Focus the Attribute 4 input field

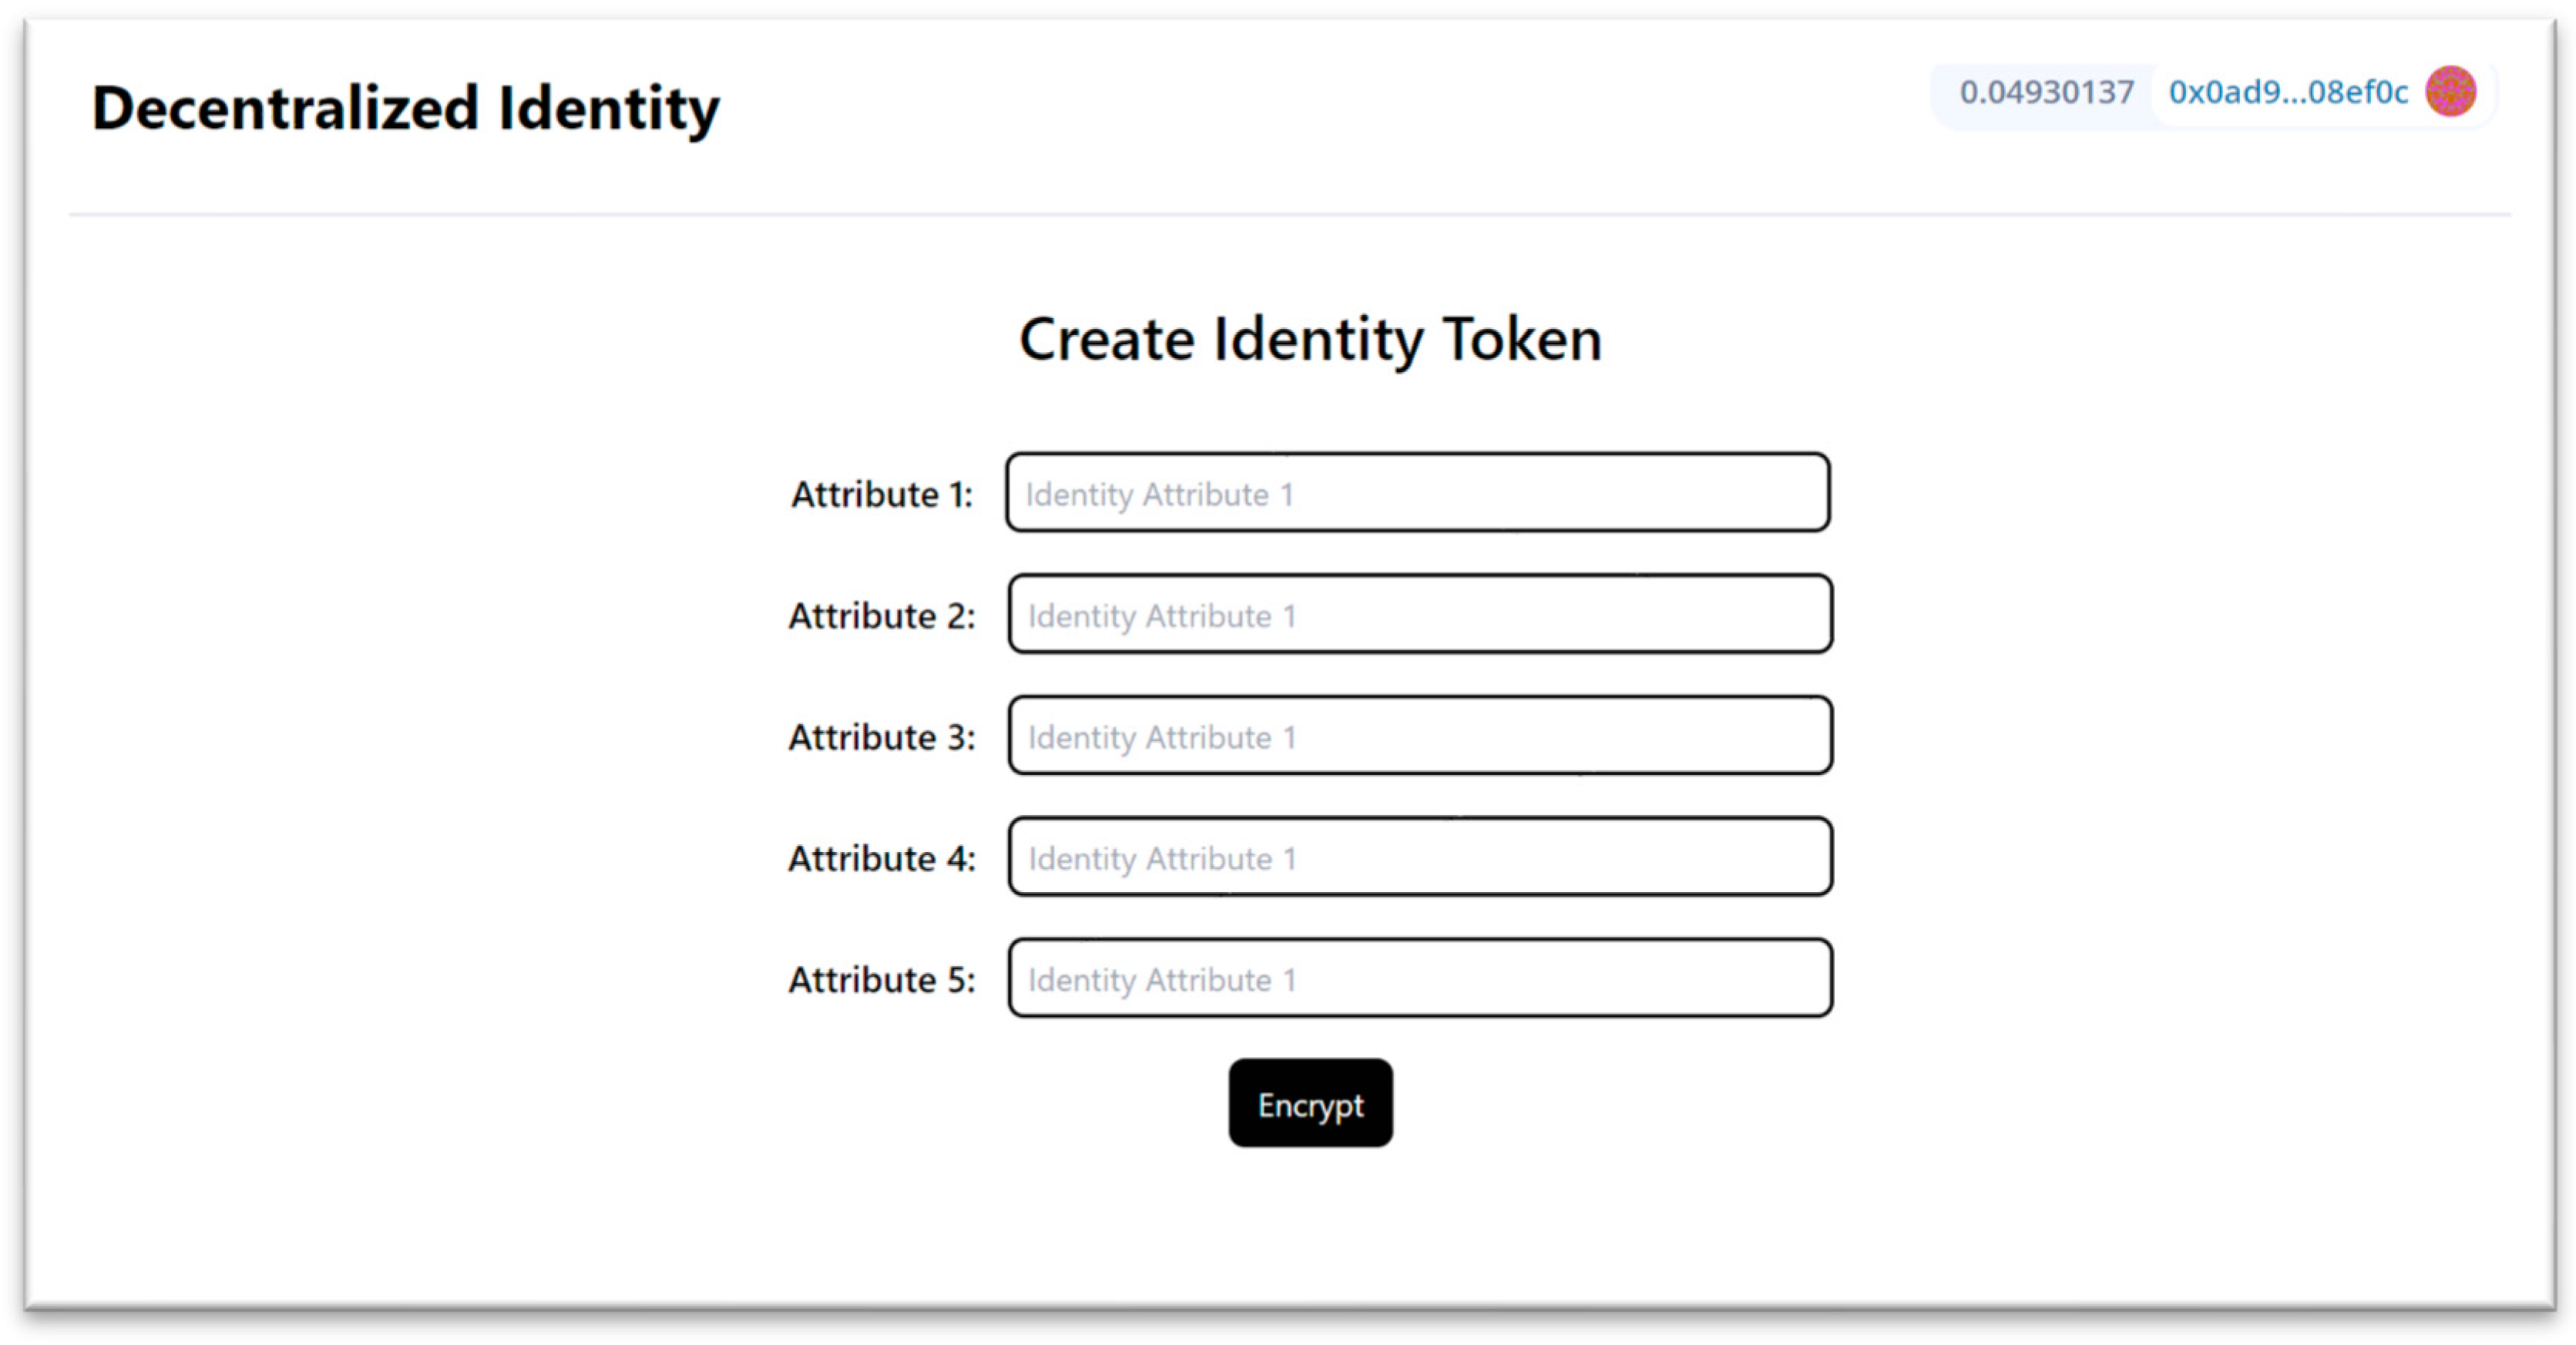(x=1420, y=857)
